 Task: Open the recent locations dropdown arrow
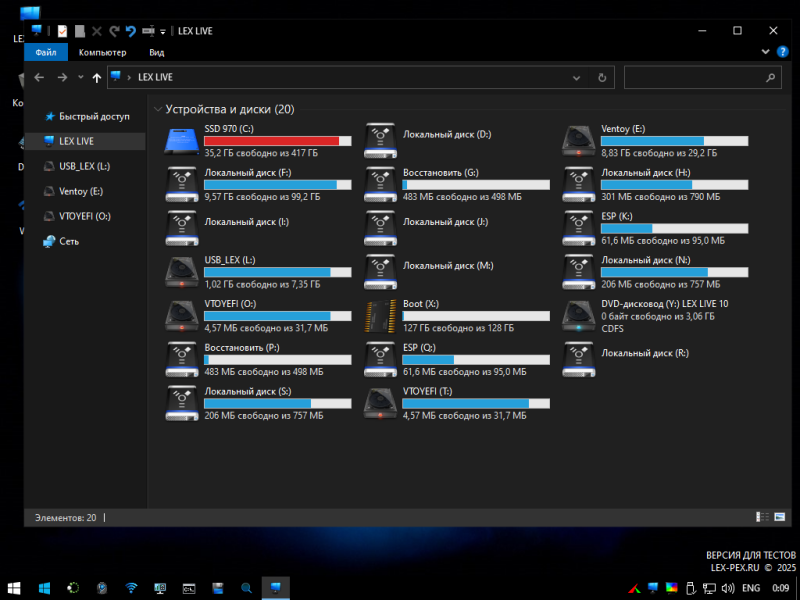tap(80, 77)
